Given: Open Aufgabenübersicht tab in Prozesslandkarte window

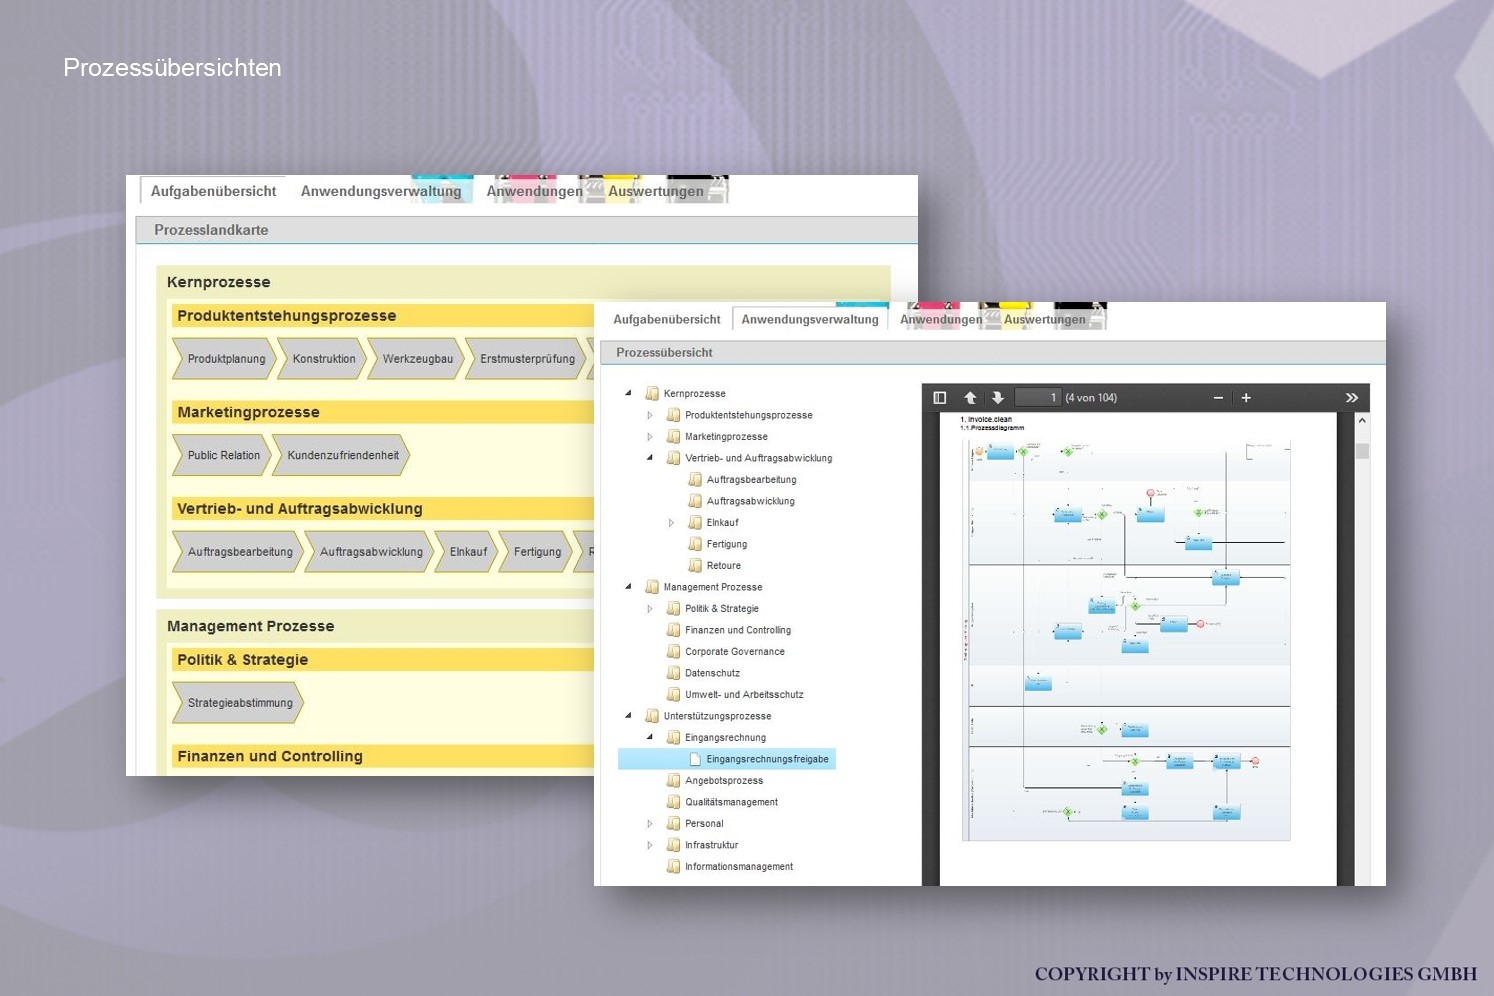Looking at the screenshot, I should click(x=213, y=191).
